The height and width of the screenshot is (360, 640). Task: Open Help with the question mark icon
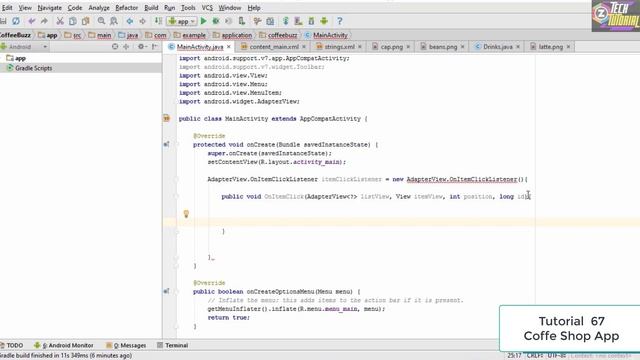340,21
